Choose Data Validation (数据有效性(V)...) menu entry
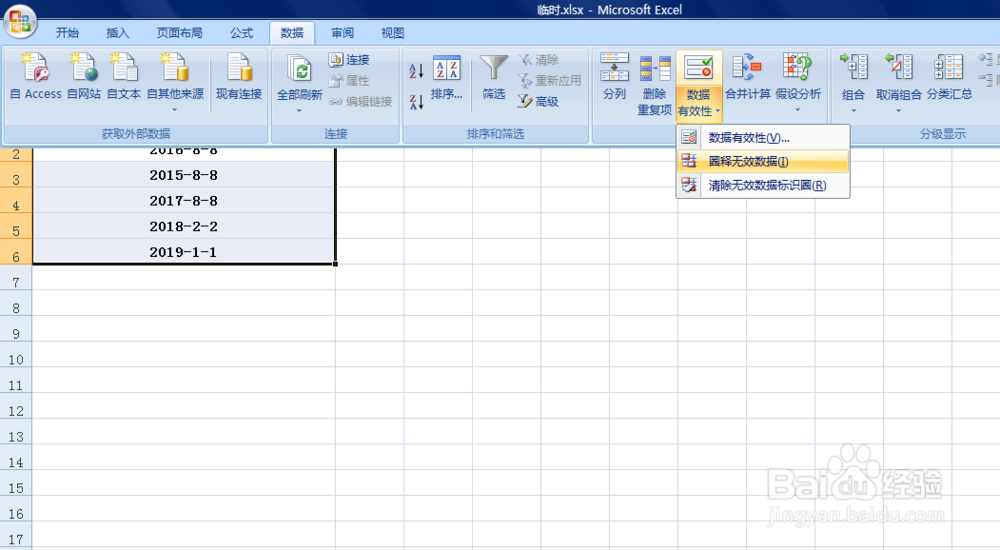1000x550 pixels. click(x=763, y=138)
